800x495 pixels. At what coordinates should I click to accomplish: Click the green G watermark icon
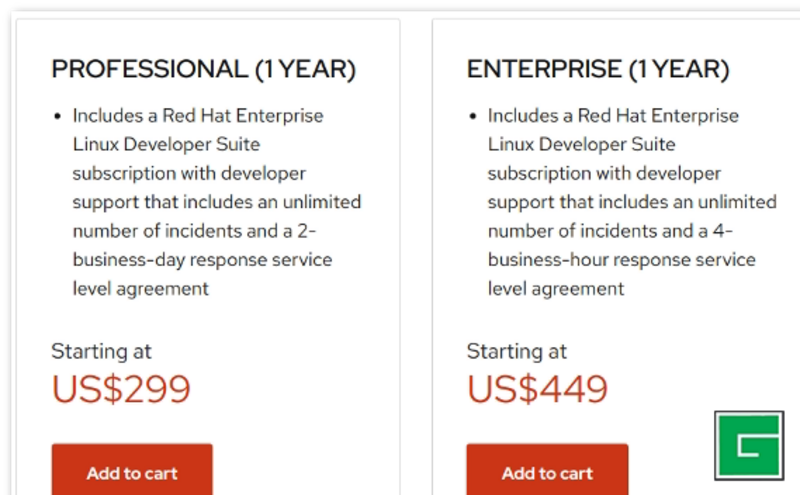point(748,444)
